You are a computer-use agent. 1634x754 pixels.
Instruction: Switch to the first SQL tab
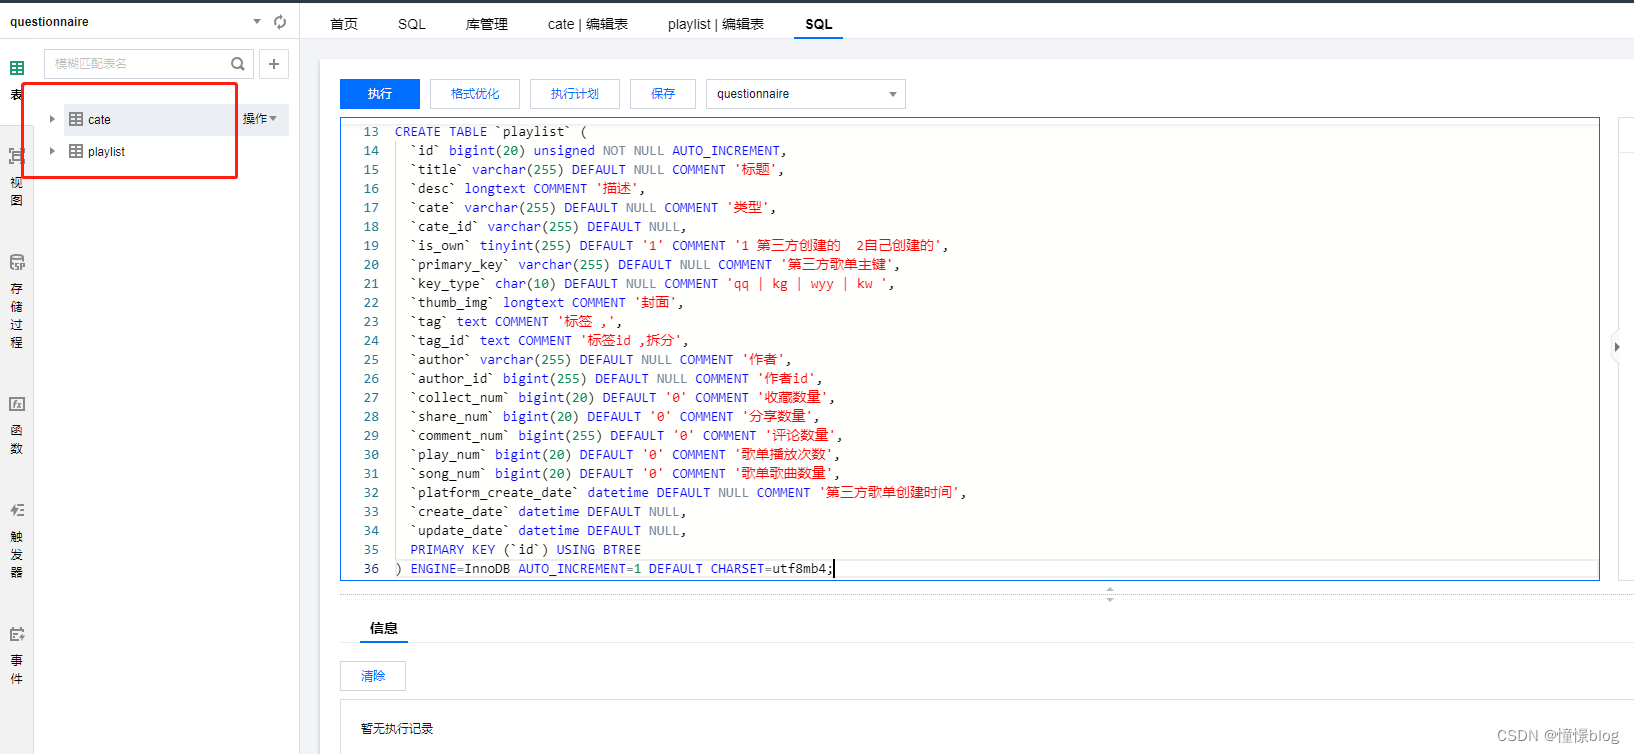tap(412, 24)
